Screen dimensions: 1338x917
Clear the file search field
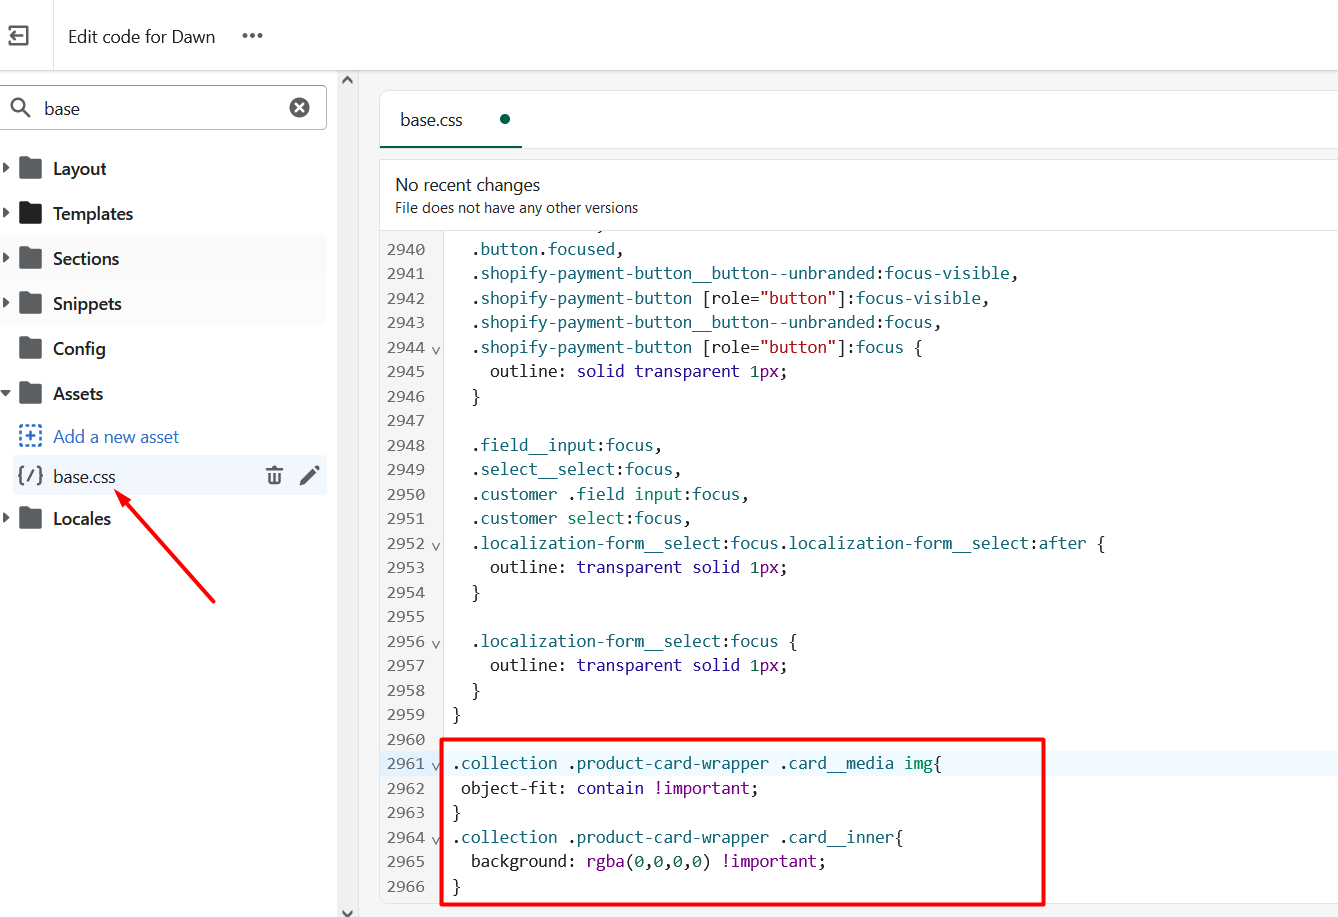[x=300, y=107]
